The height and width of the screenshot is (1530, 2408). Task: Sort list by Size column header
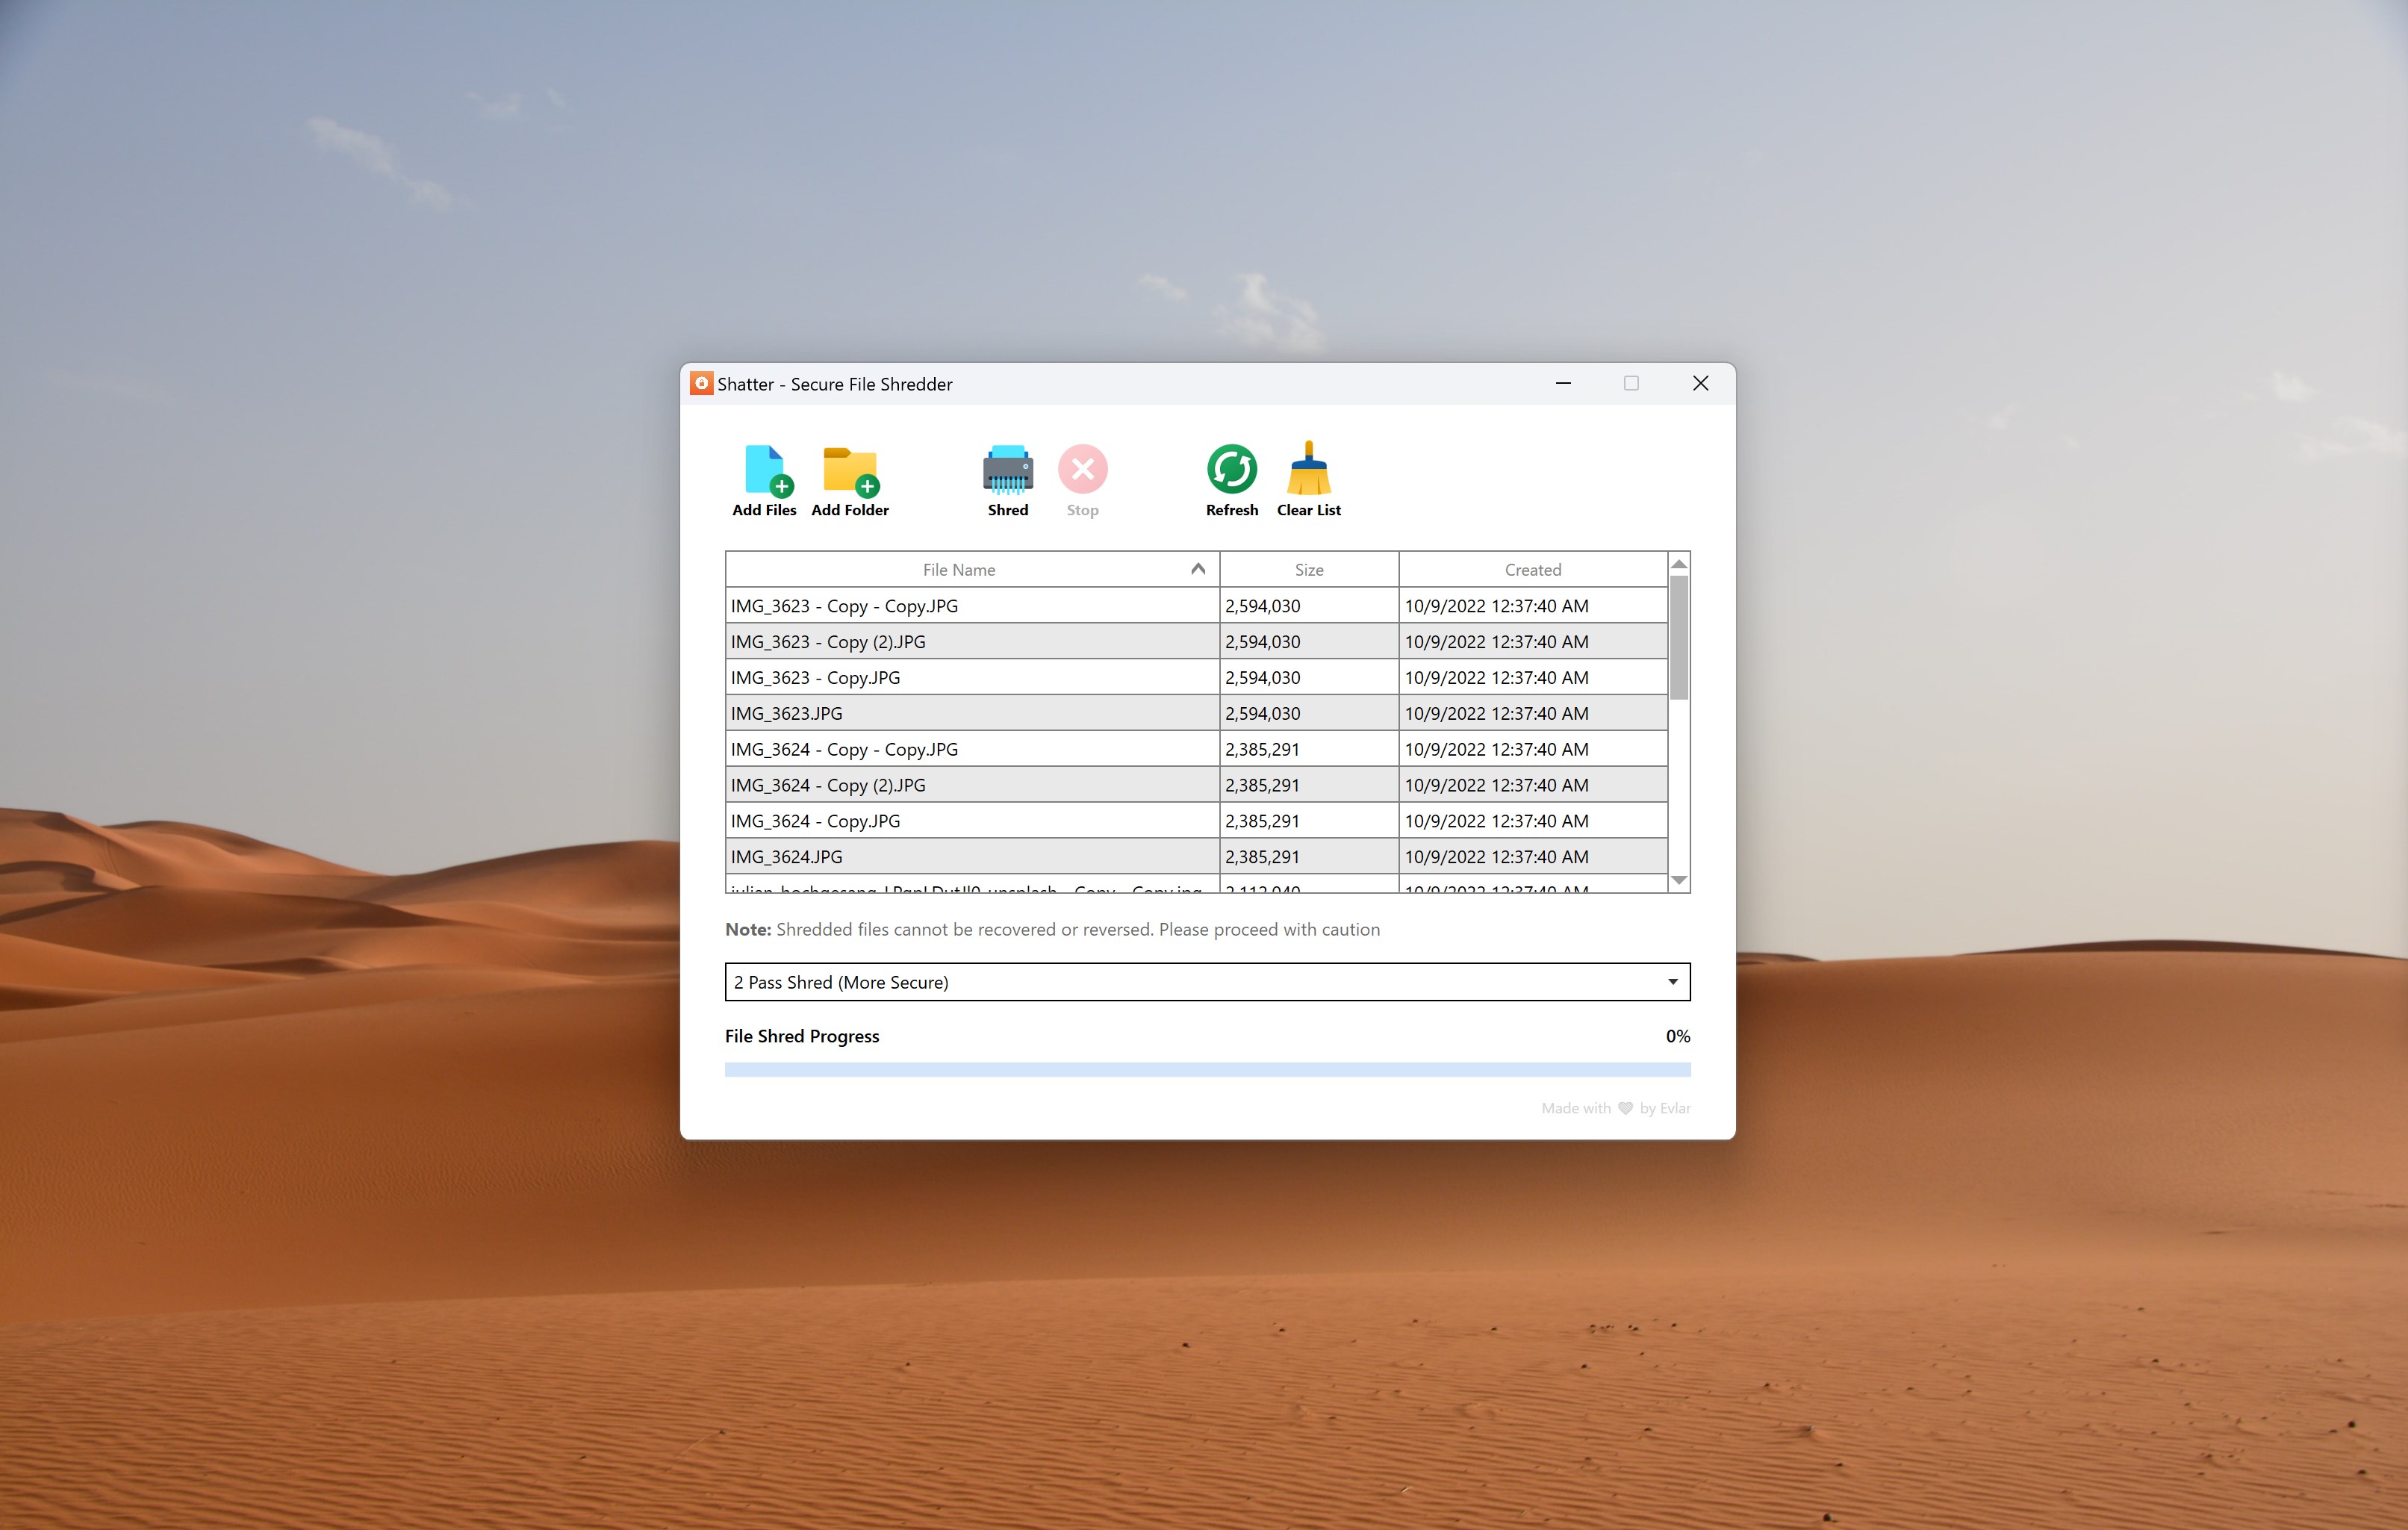click(1308, 570)
